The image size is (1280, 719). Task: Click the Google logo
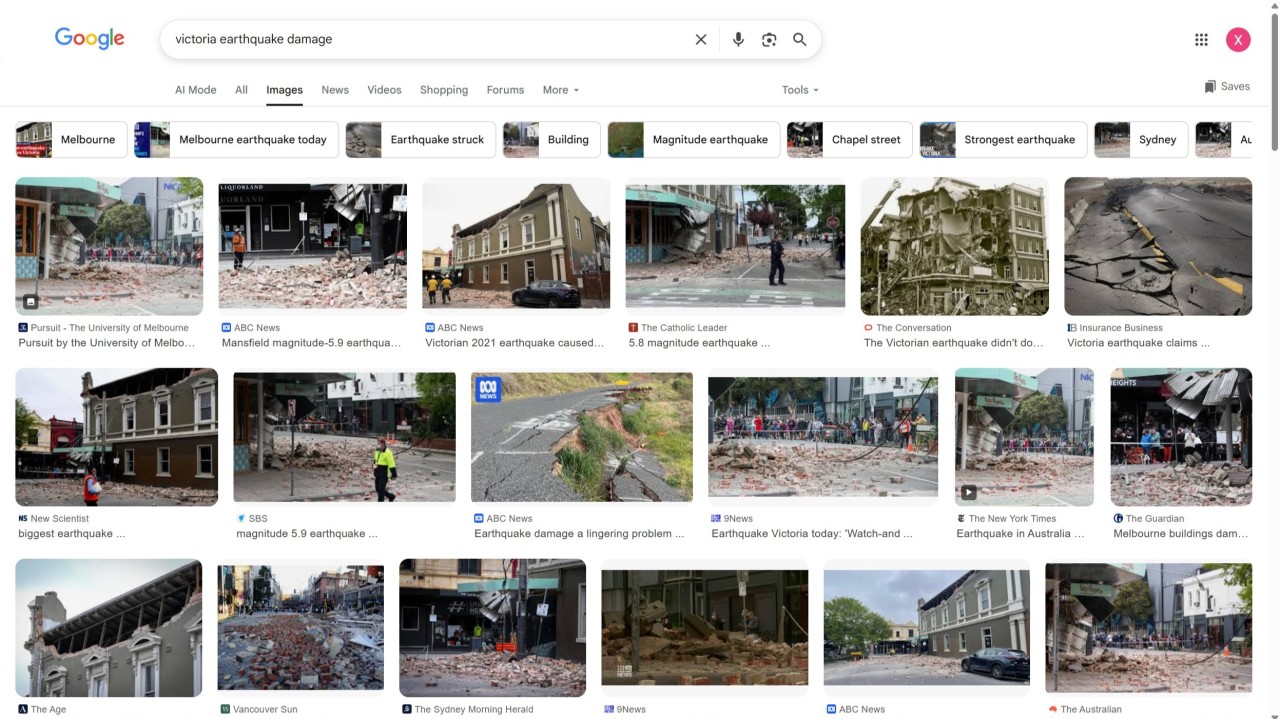coord(90,39)
